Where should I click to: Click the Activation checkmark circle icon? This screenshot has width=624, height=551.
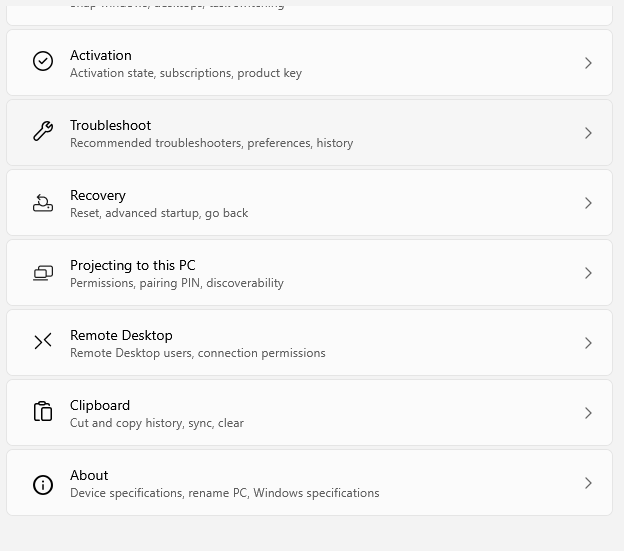point(43,61)
